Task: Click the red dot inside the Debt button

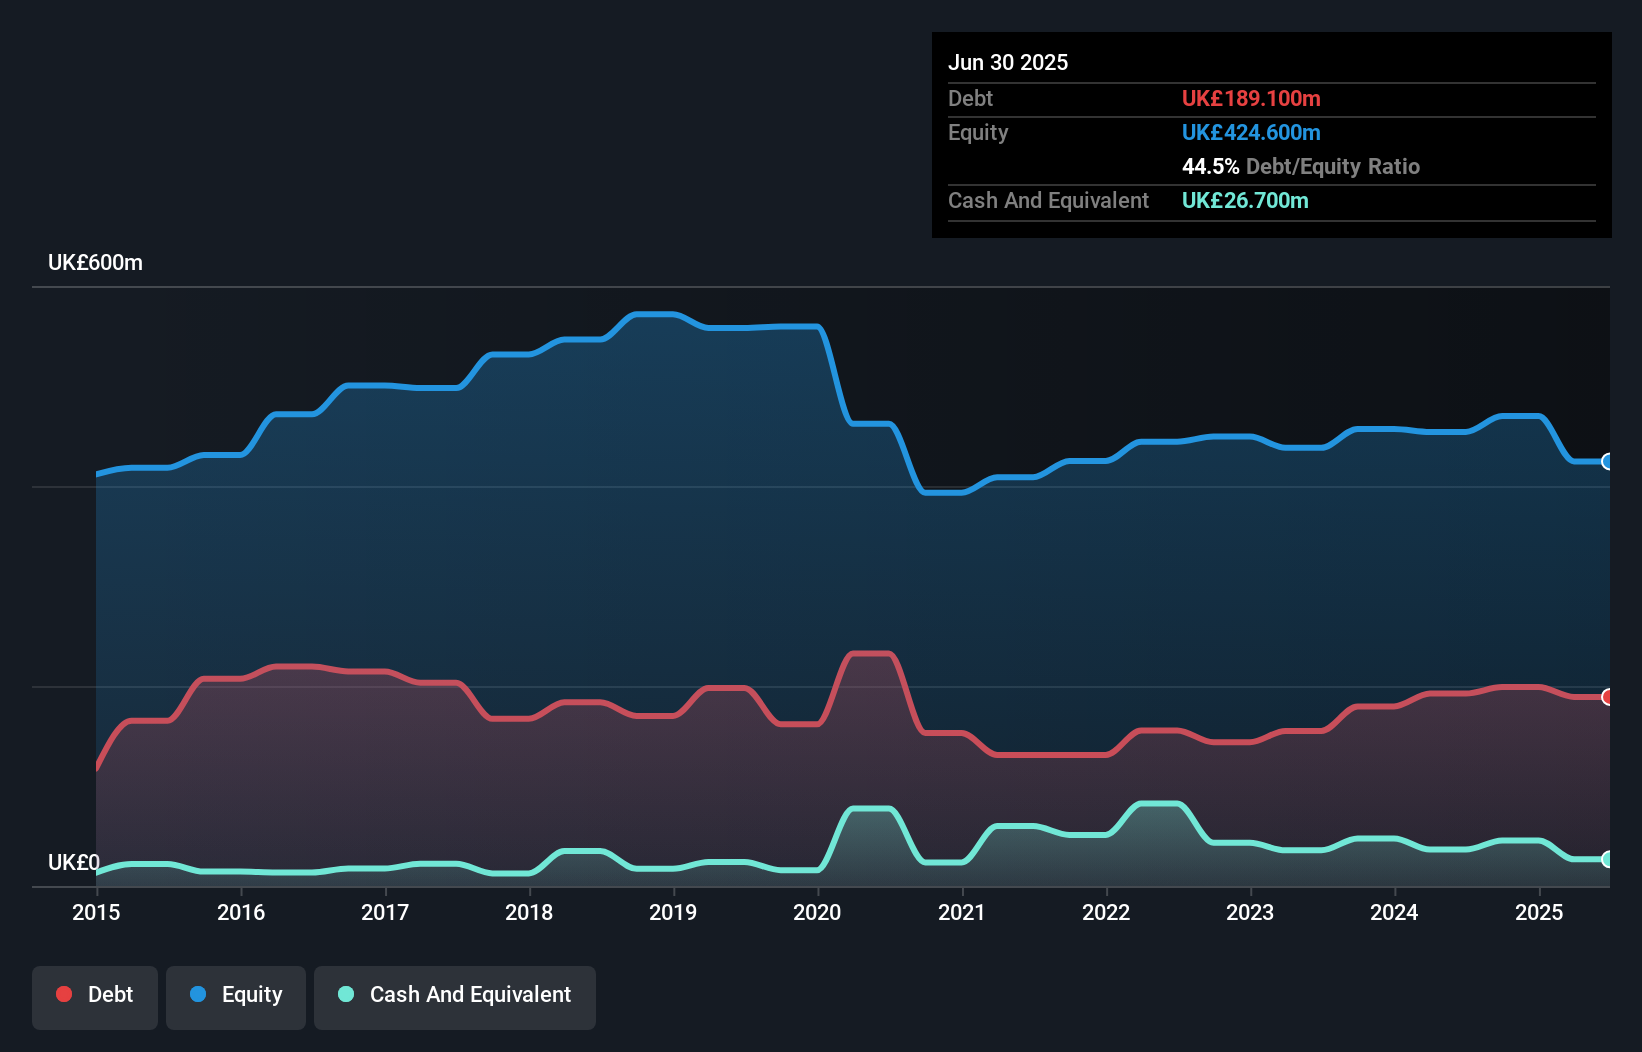Action: [64, 994]
